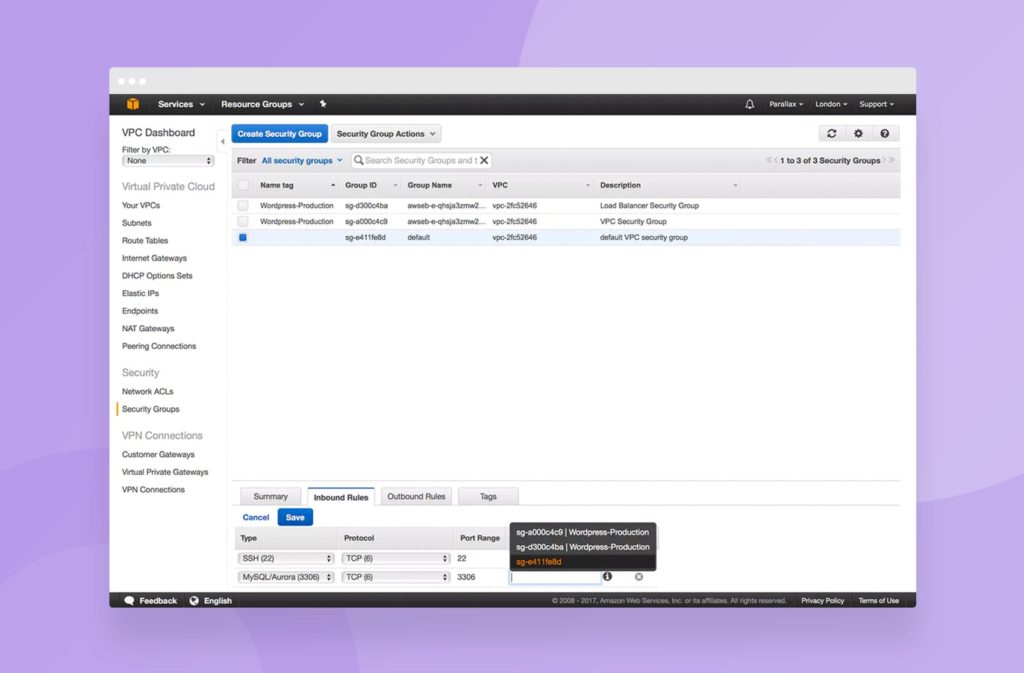Open TCP (6) protocol dropdown in SSH row
The width and height of the screenshot is (1024, 673).
[x=396, y=558]
